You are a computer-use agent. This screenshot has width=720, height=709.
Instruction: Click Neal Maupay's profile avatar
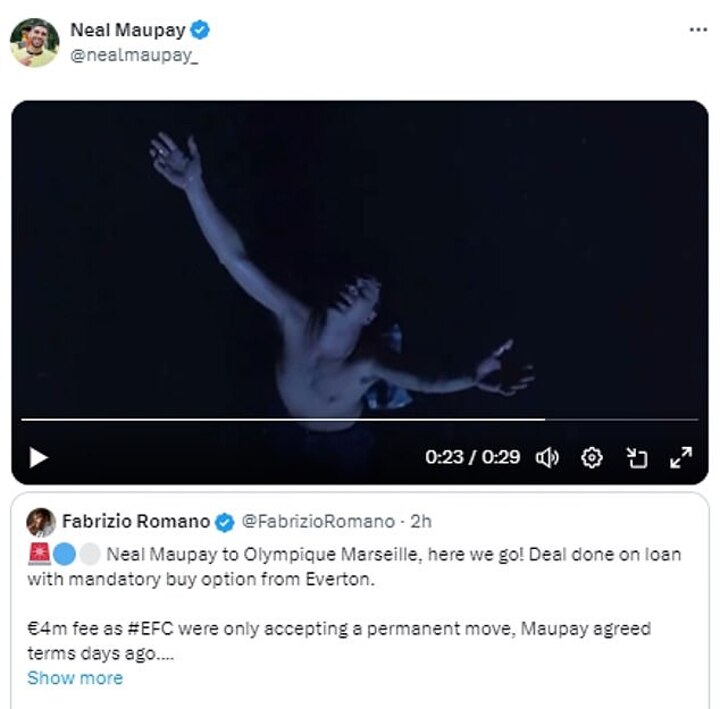point(34,42)
